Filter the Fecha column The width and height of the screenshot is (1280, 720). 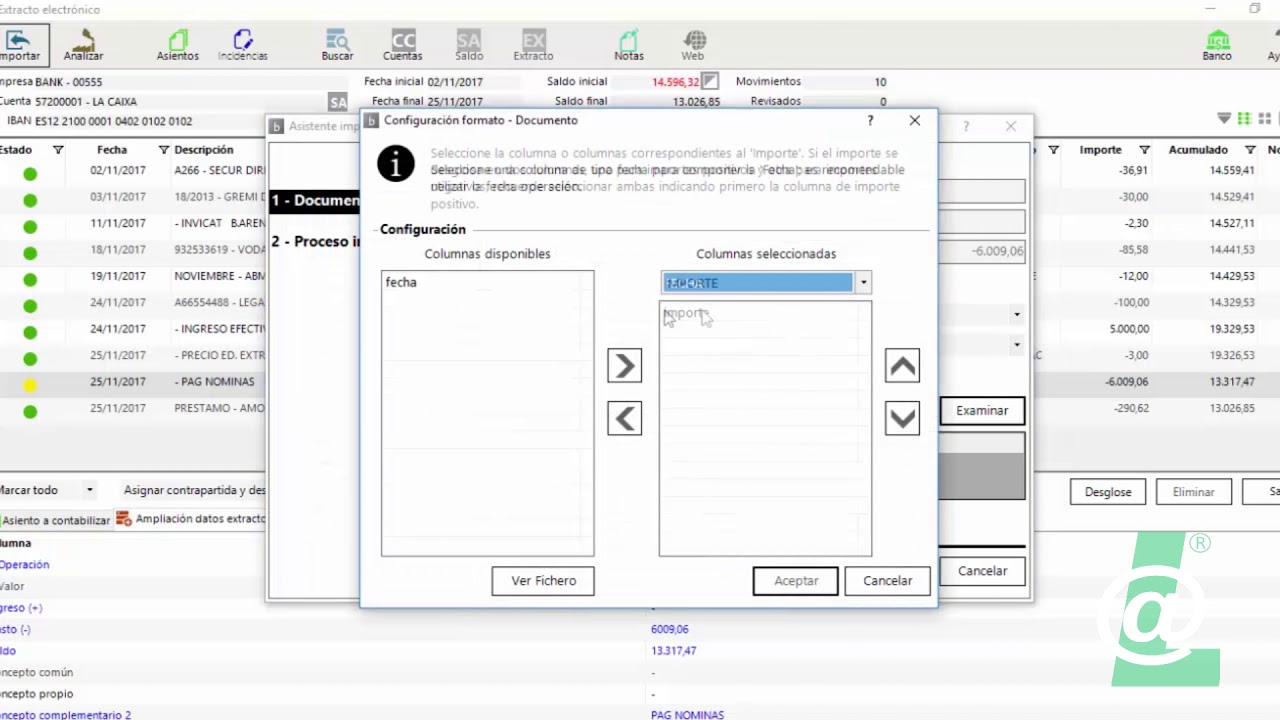coord(164,150)
